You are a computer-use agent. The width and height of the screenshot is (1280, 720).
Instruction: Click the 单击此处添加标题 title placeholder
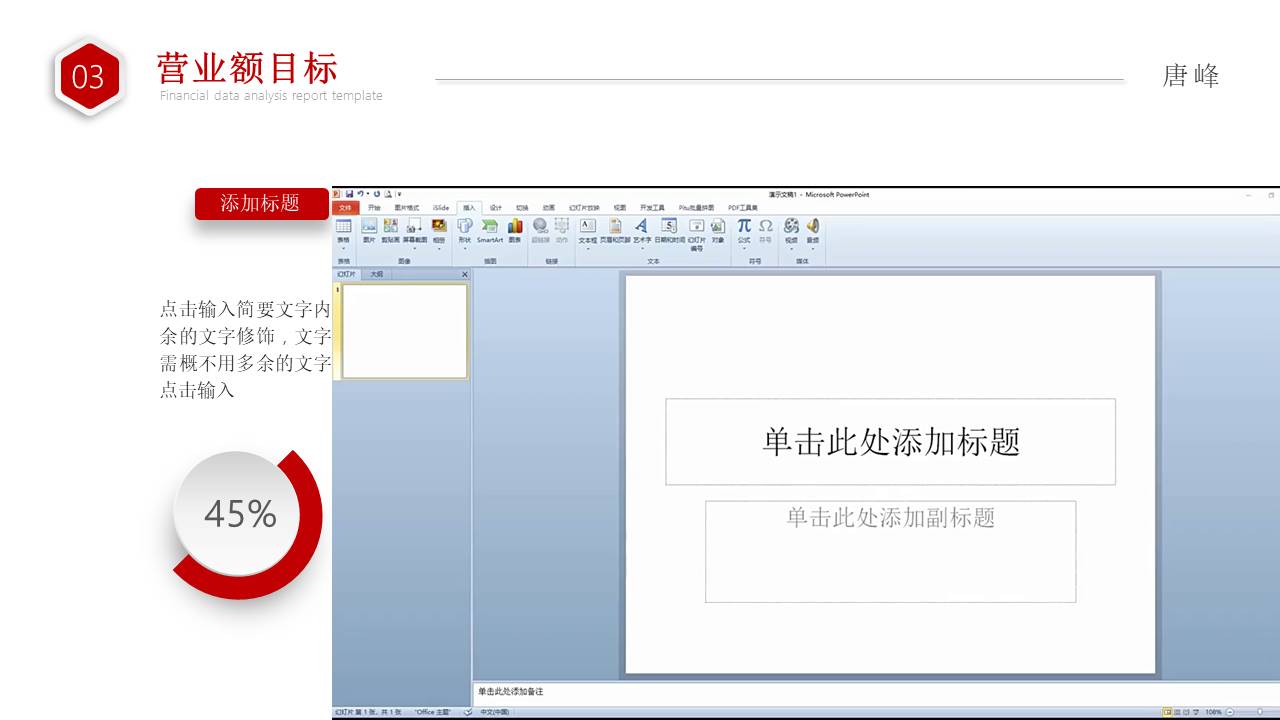tap(890, 442)
